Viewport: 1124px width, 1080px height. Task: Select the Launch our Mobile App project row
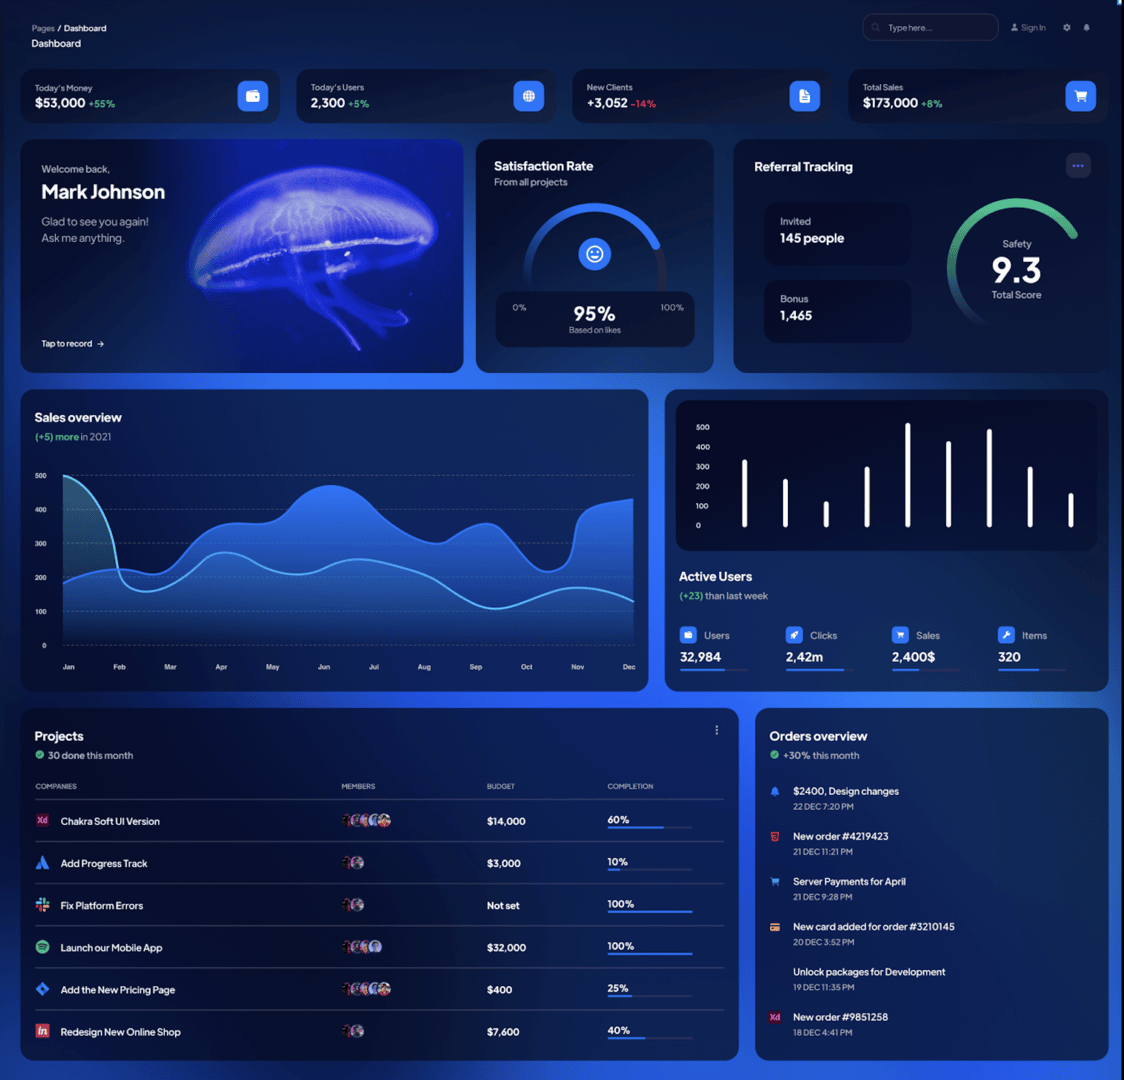(111, 948)
